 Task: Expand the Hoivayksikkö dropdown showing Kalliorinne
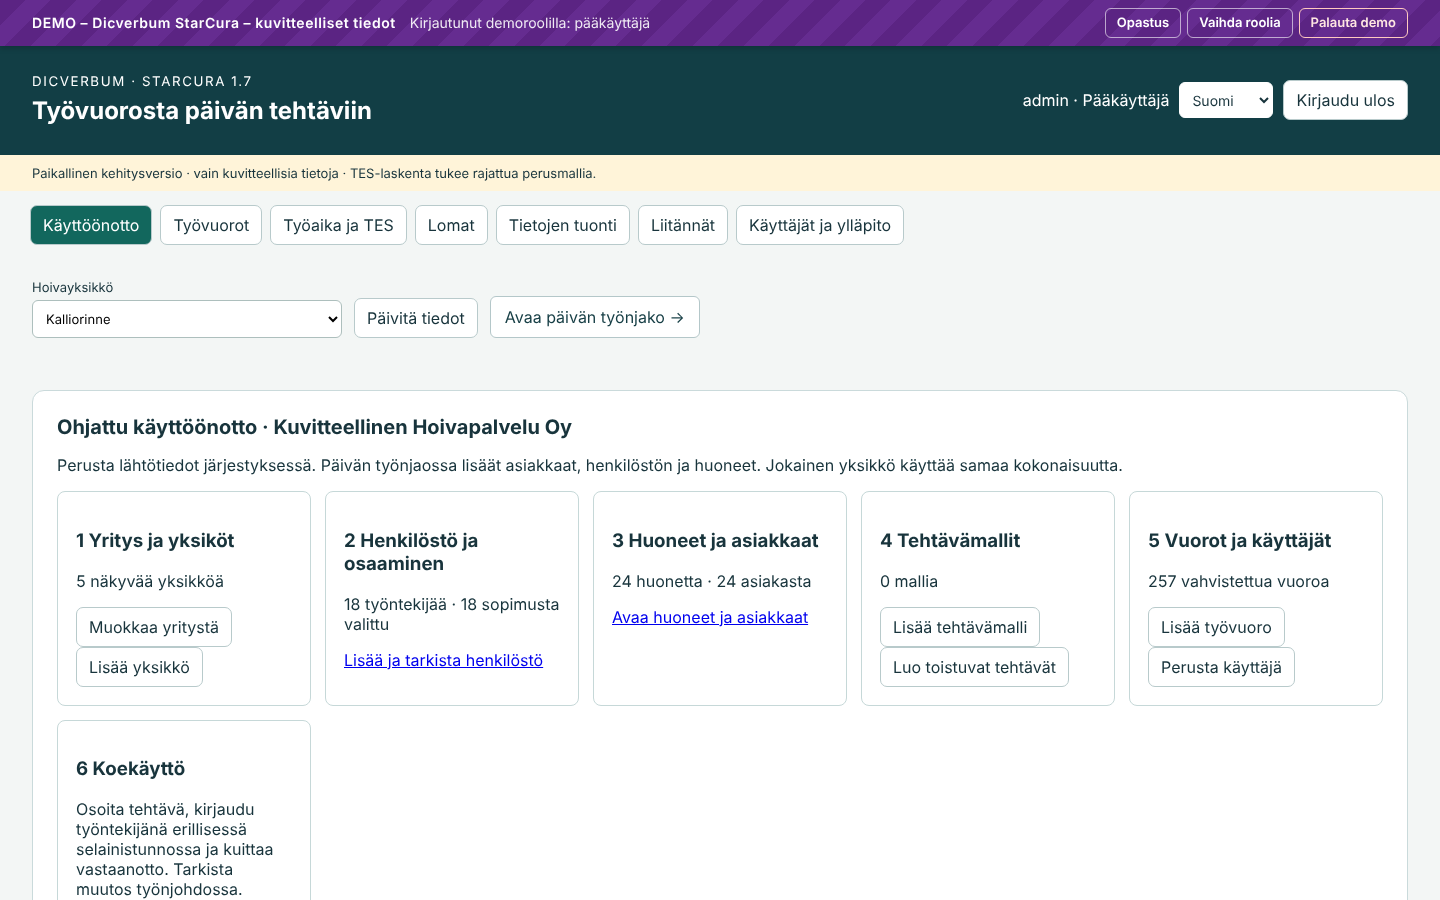click(187, 319)
